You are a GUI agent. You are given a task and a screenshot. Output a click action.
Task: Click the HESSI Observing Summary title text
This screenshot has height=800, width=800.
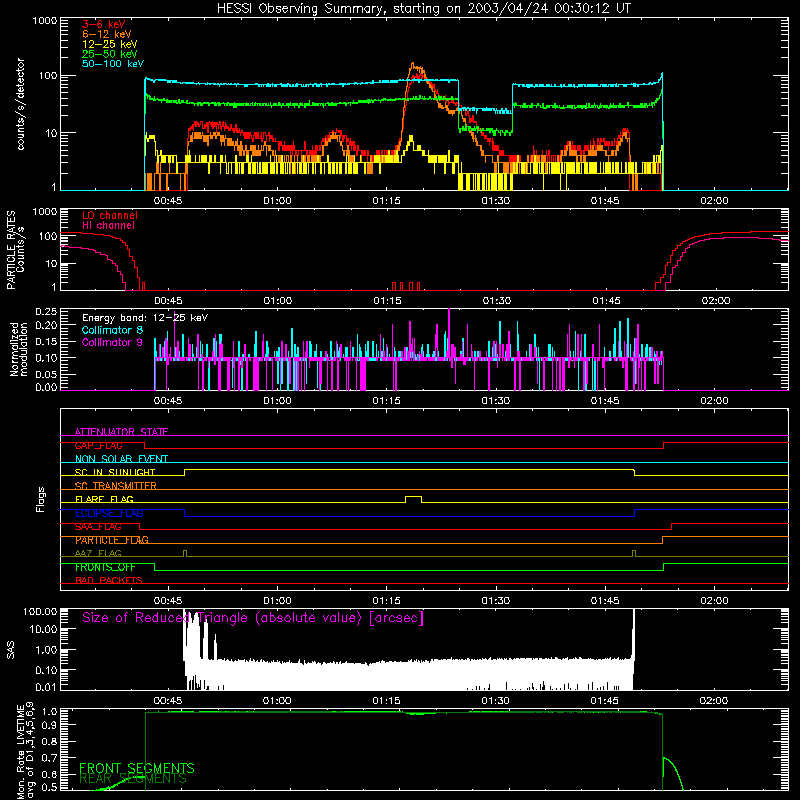click(424, 9)
